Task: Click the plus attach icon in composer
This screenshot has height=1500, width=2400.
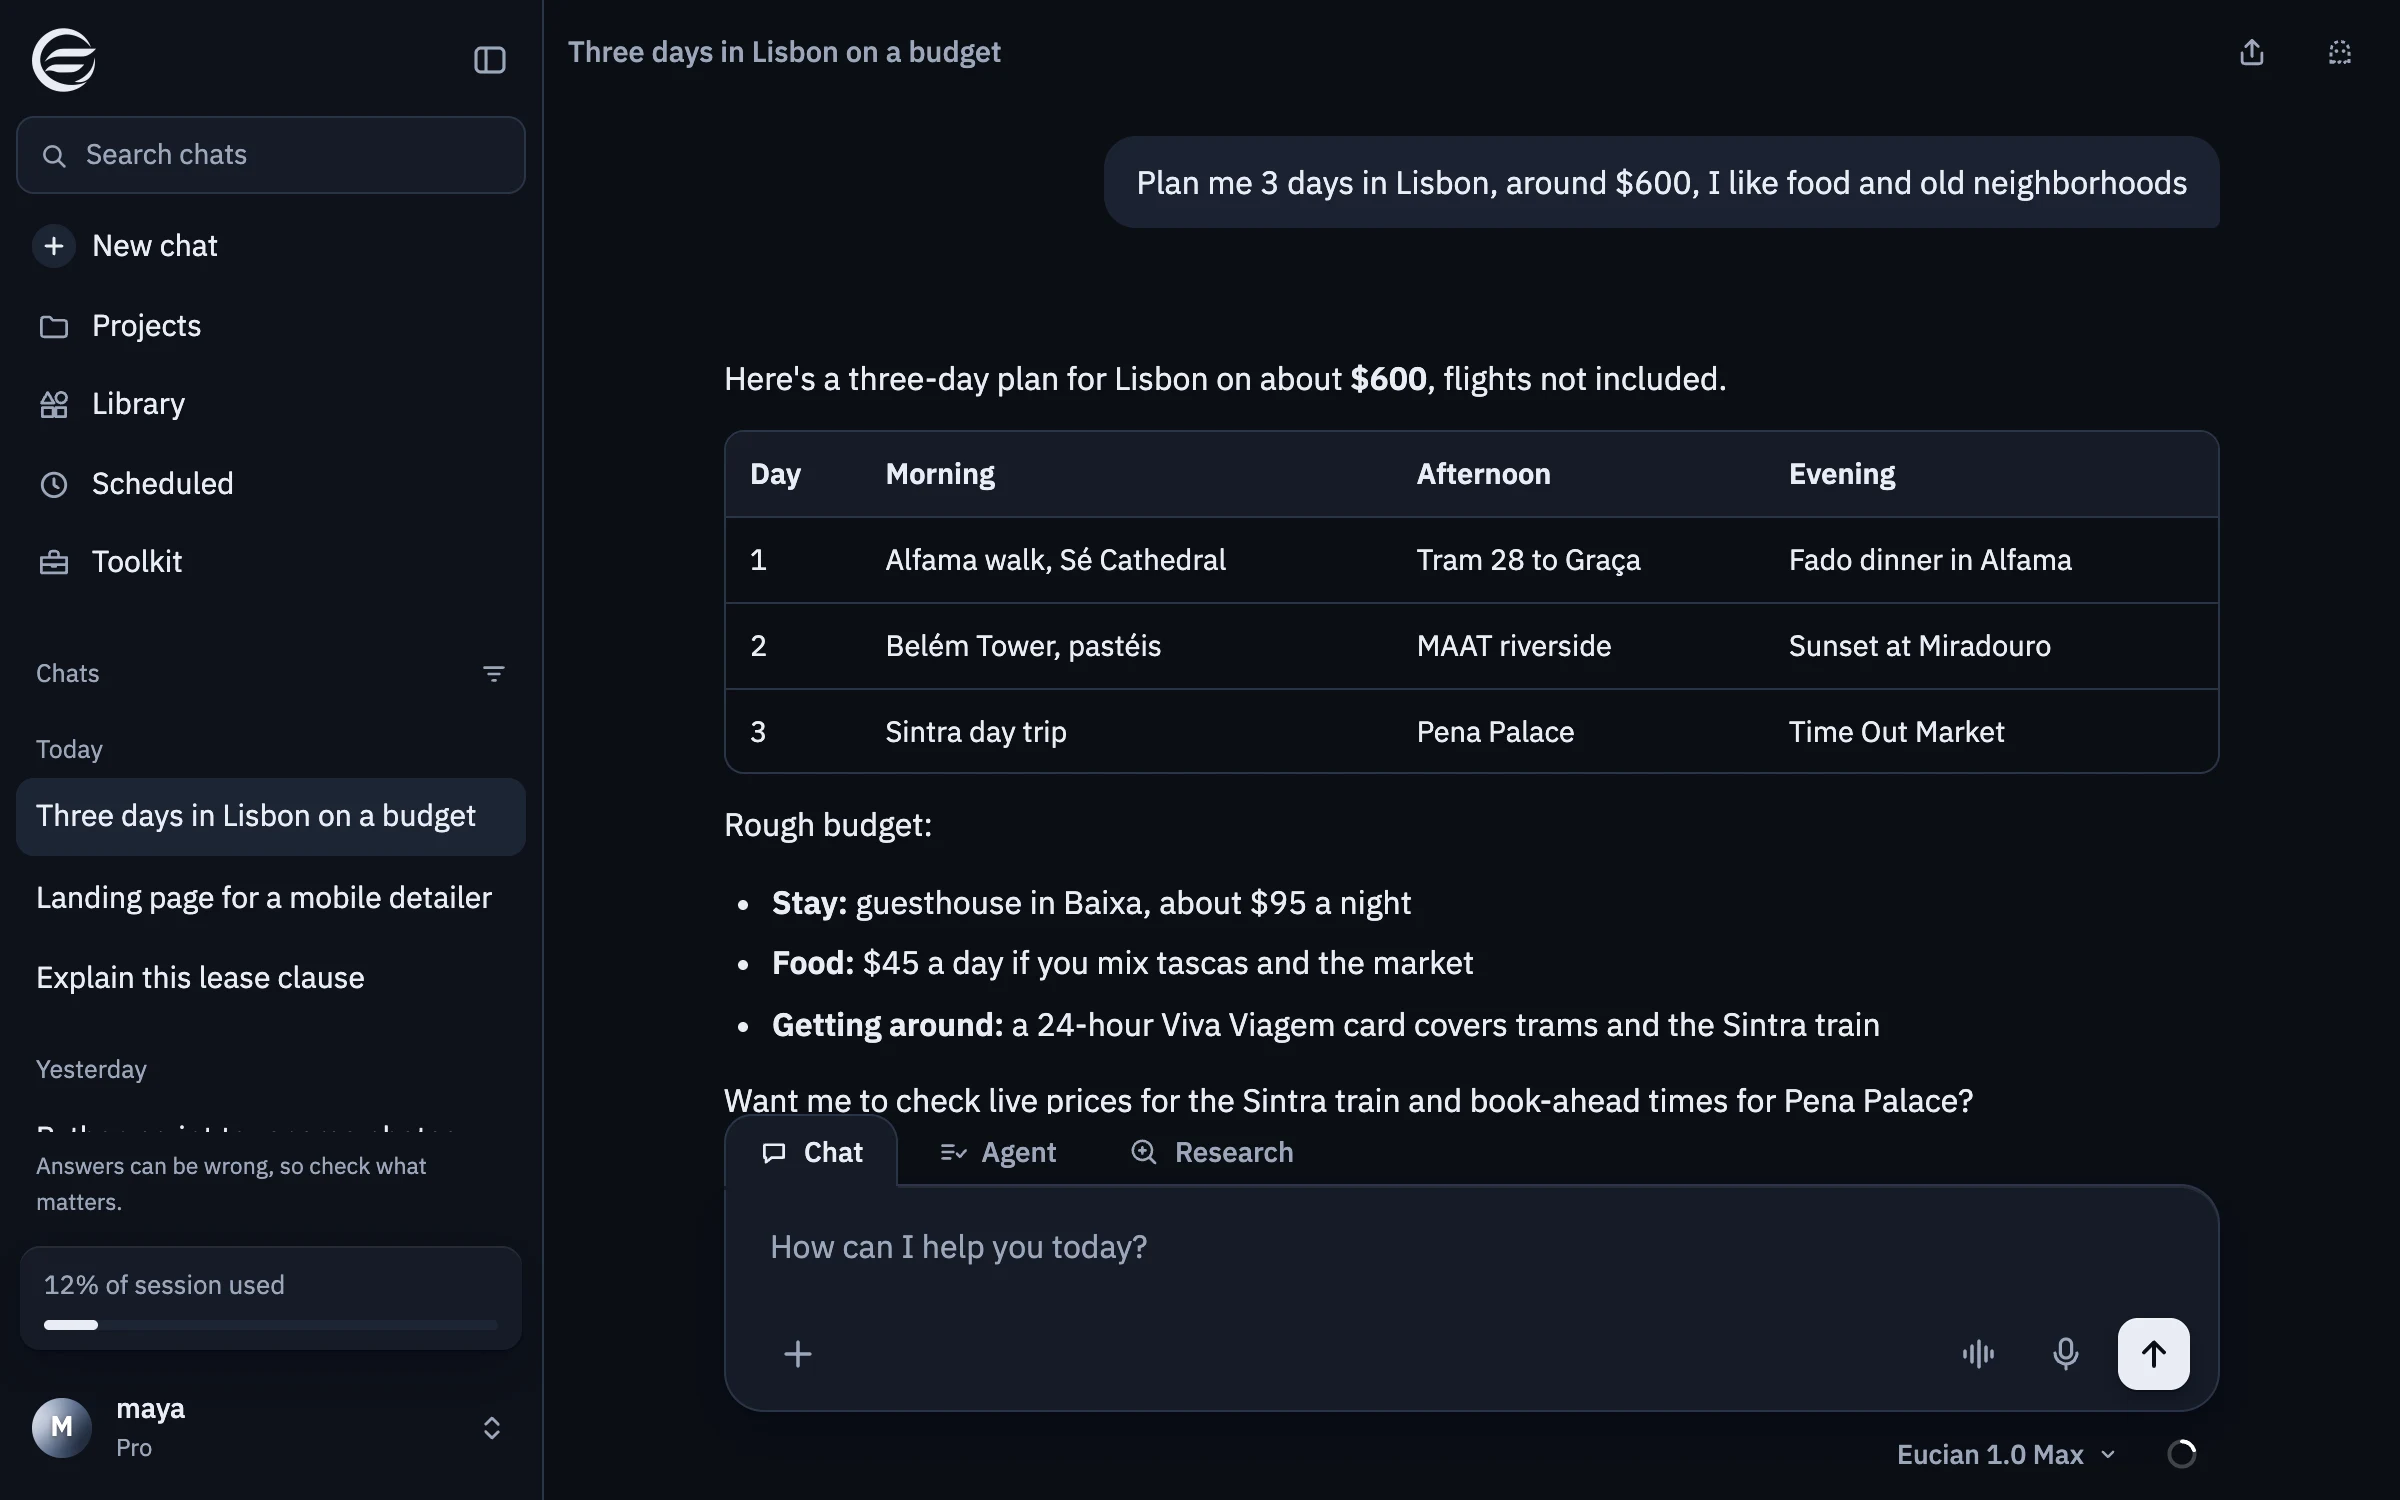Action: point(797,1354)
